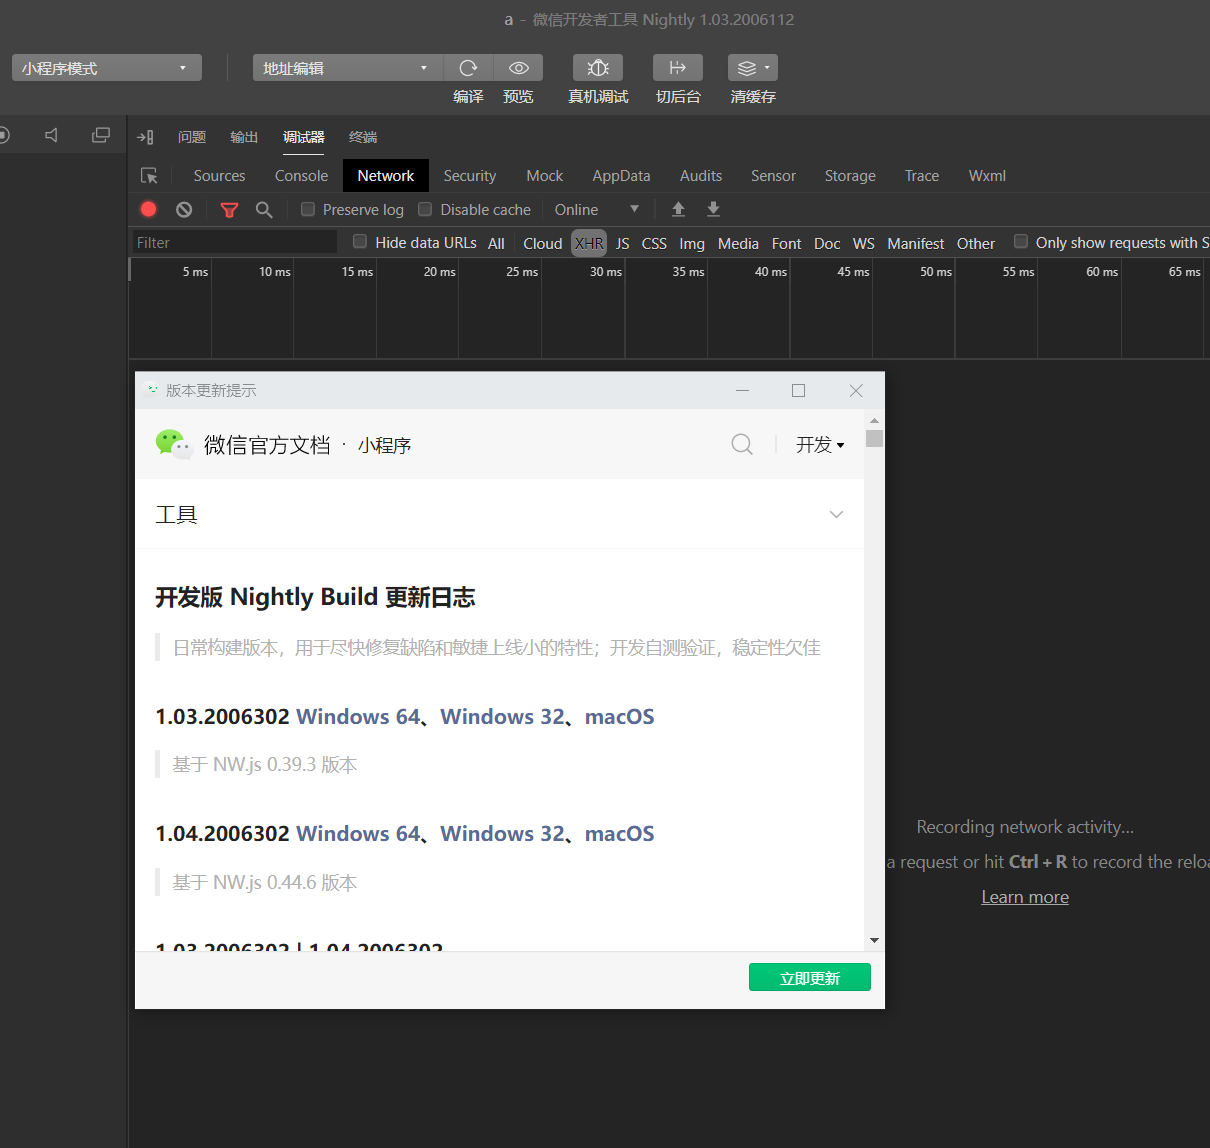This screenshot has width=1210, height=1148.
Task: Click the 30 ms timeline marker
Action: point(606,271)
